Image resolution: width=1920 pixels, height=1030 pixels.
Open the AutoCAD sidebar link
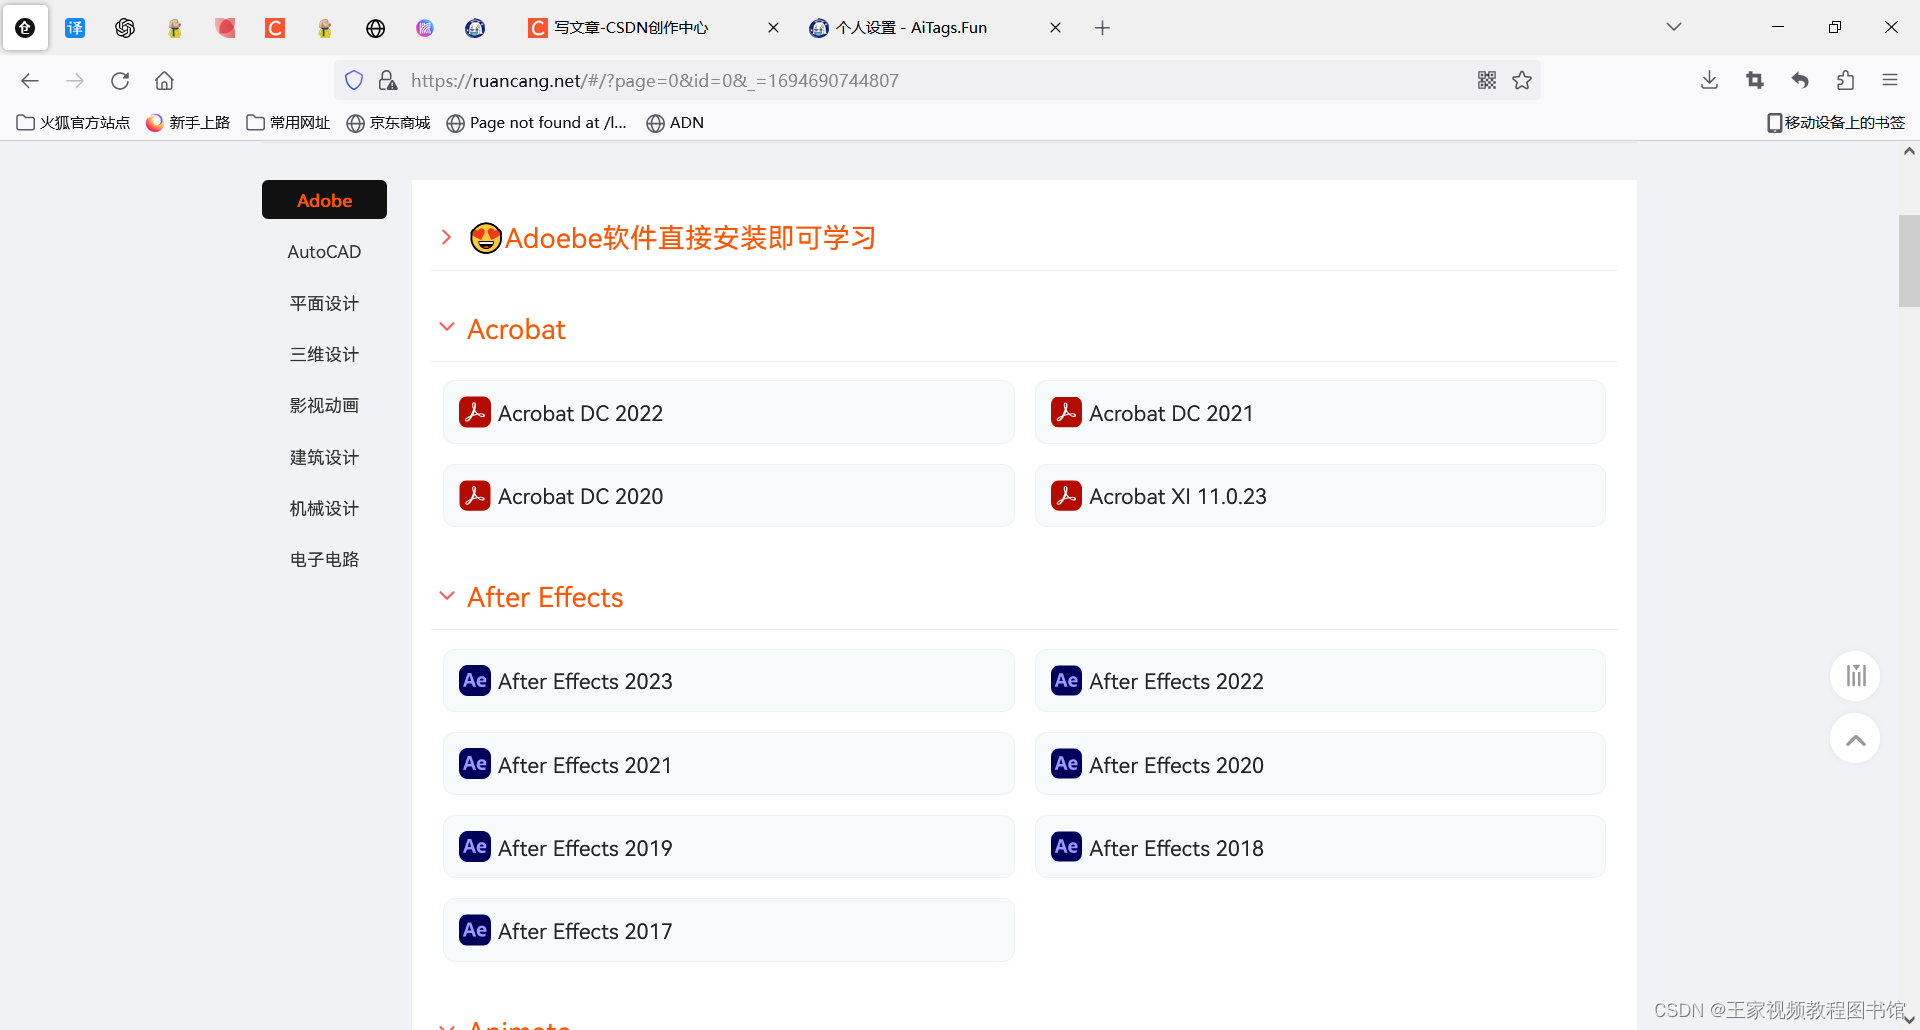[323, 251]
